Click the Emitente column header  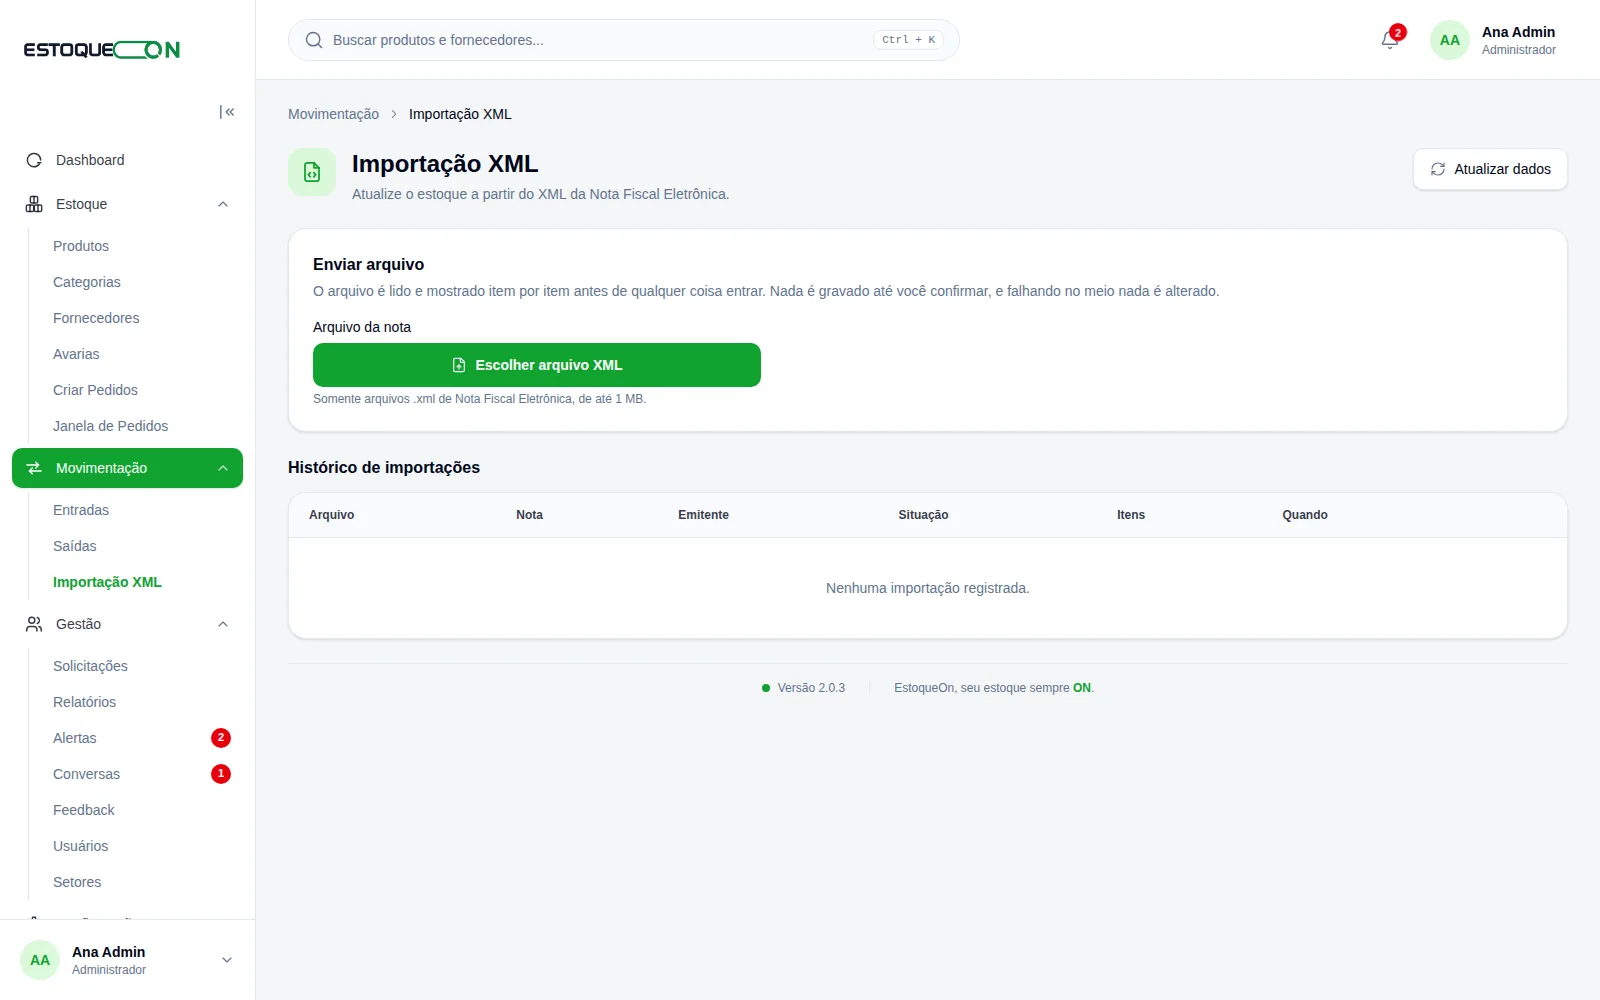(703, 515)
